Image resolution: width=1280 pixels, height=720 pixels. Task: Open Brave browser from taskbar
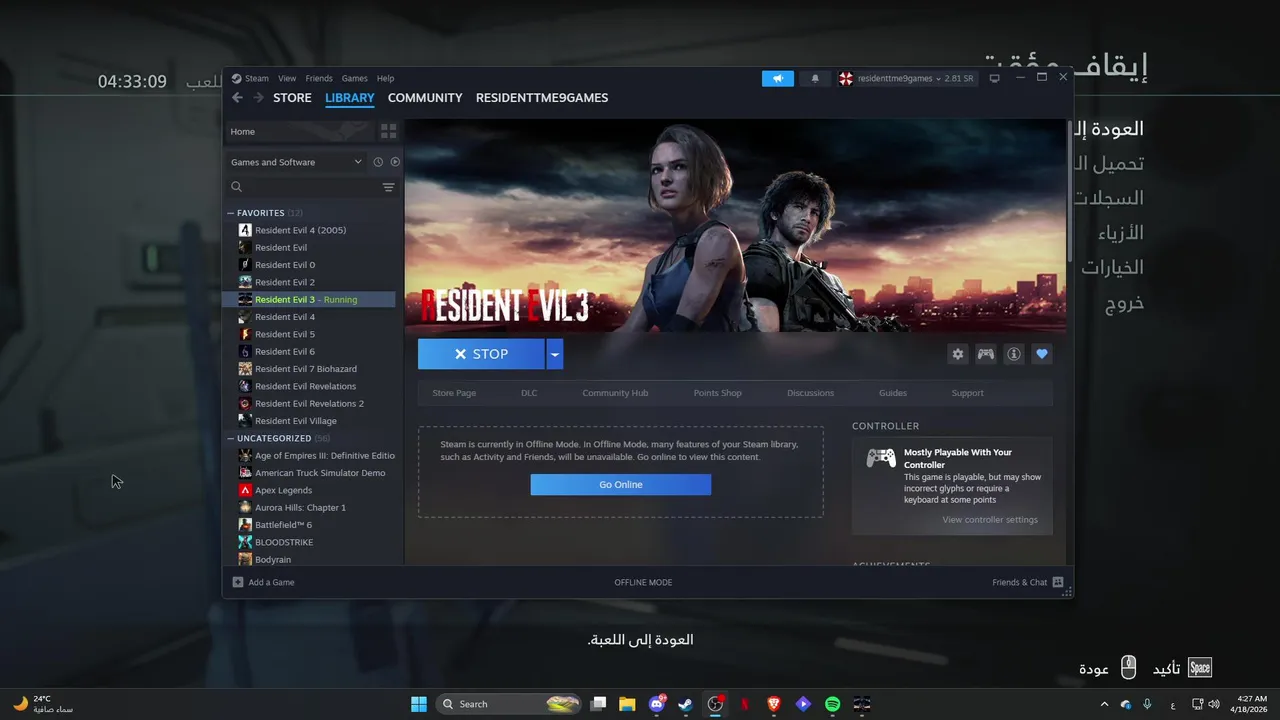774,704
